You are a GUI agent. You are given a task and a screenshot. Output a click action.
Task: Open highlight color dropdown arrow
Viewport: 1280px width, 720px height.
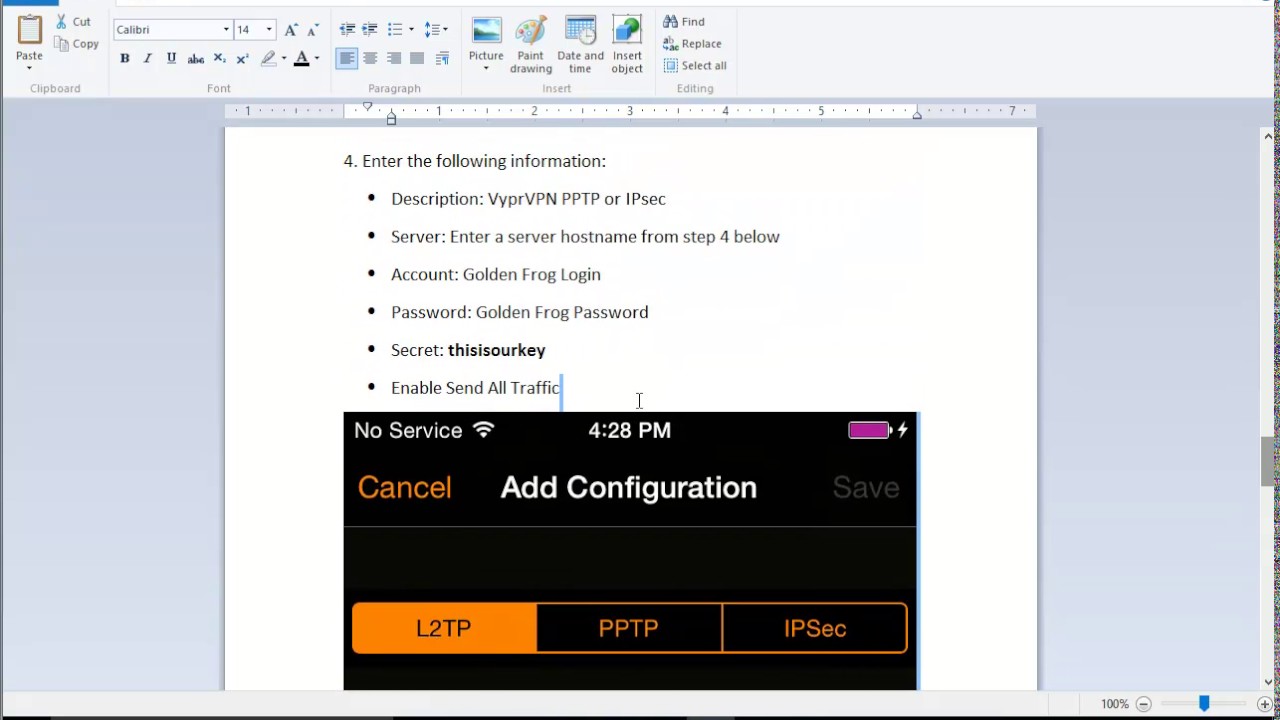coord(284,59)
